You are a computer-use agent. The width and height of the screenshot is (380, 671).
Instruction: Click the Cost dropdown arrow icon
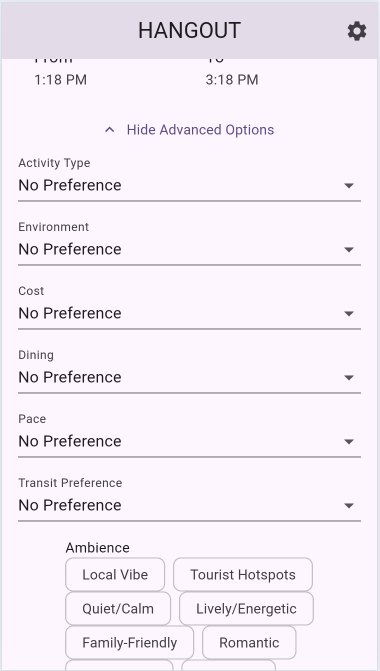[349, 313]
